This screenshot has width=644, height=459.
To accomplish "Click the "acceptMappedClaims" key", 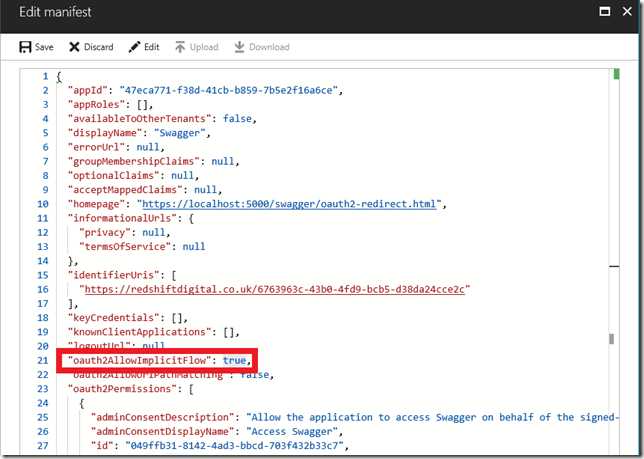I will click(125, 190).
